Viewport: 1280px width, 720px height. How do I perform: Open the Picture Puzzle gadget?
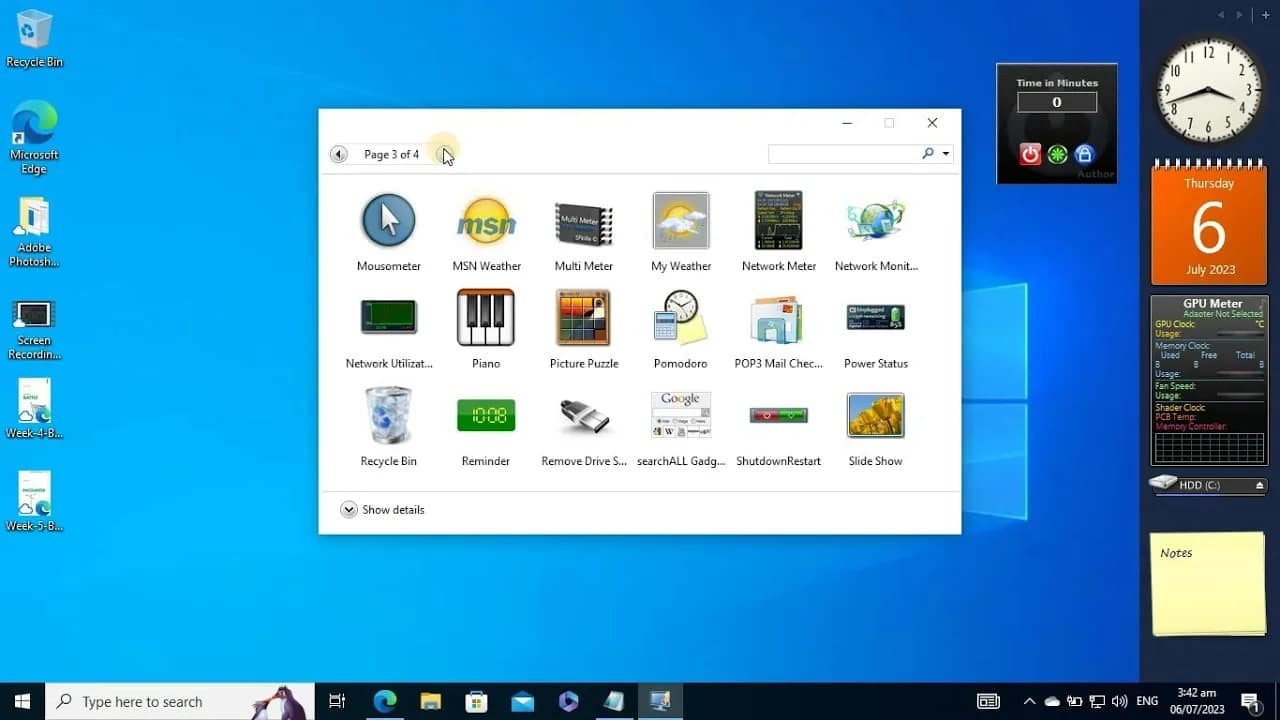click(x=583, y=318)
